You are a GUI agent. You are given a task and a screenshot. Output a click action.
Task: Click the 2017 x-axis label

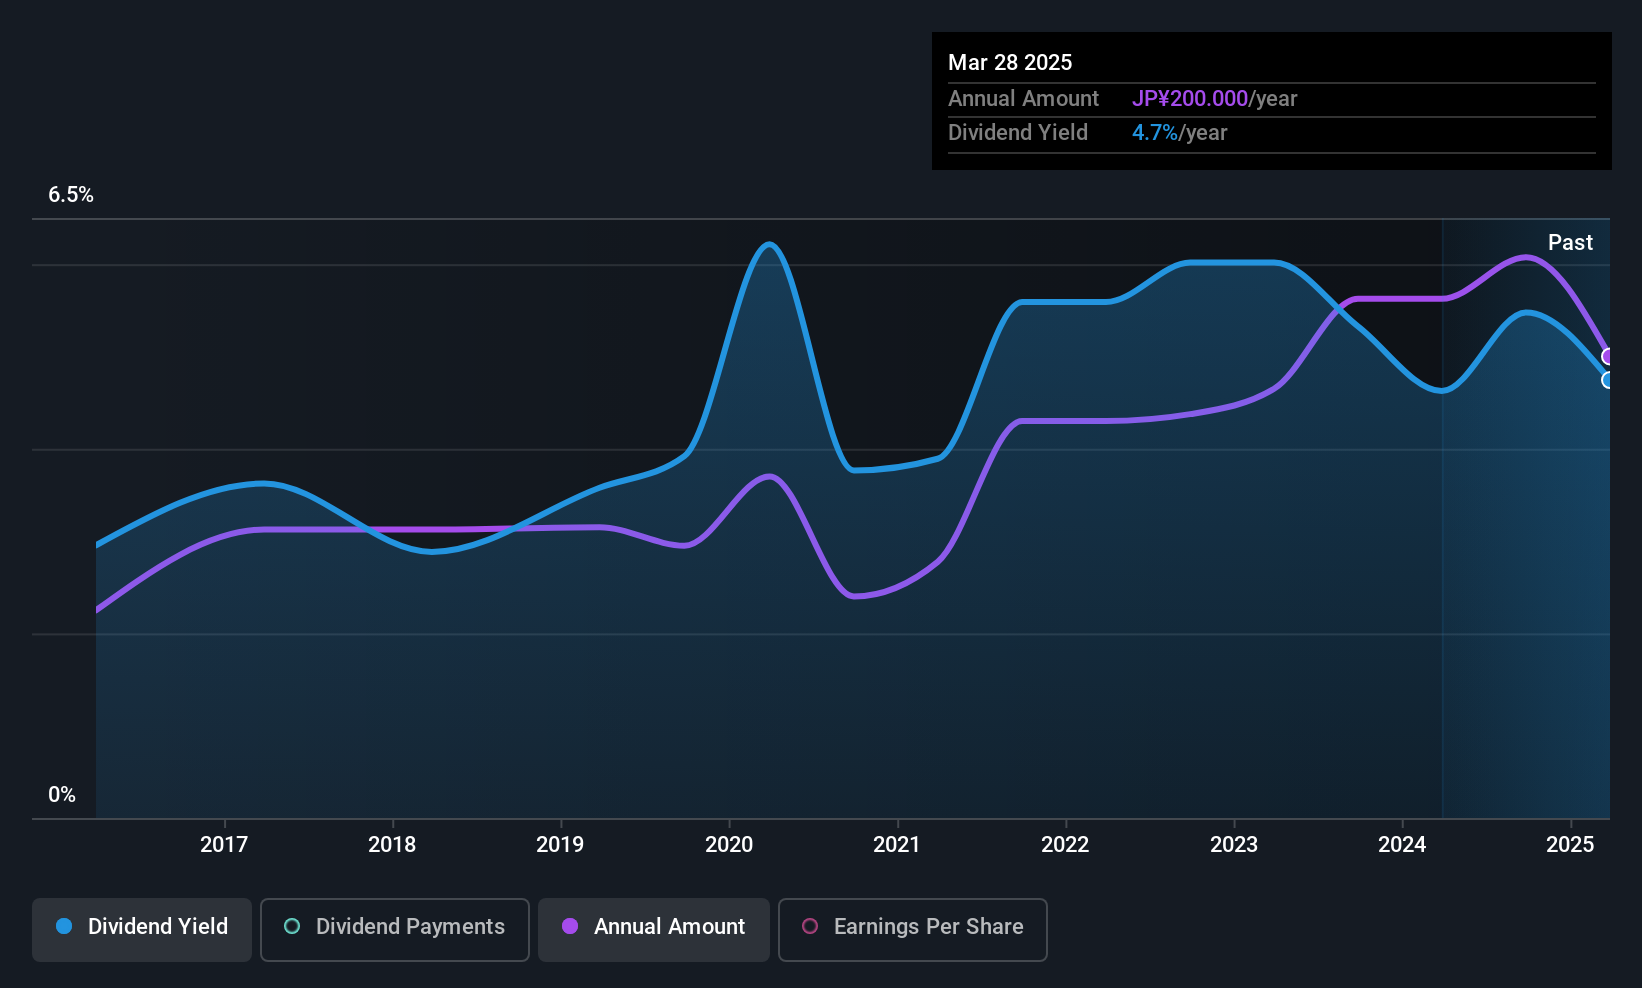click(x=224, y=845)
